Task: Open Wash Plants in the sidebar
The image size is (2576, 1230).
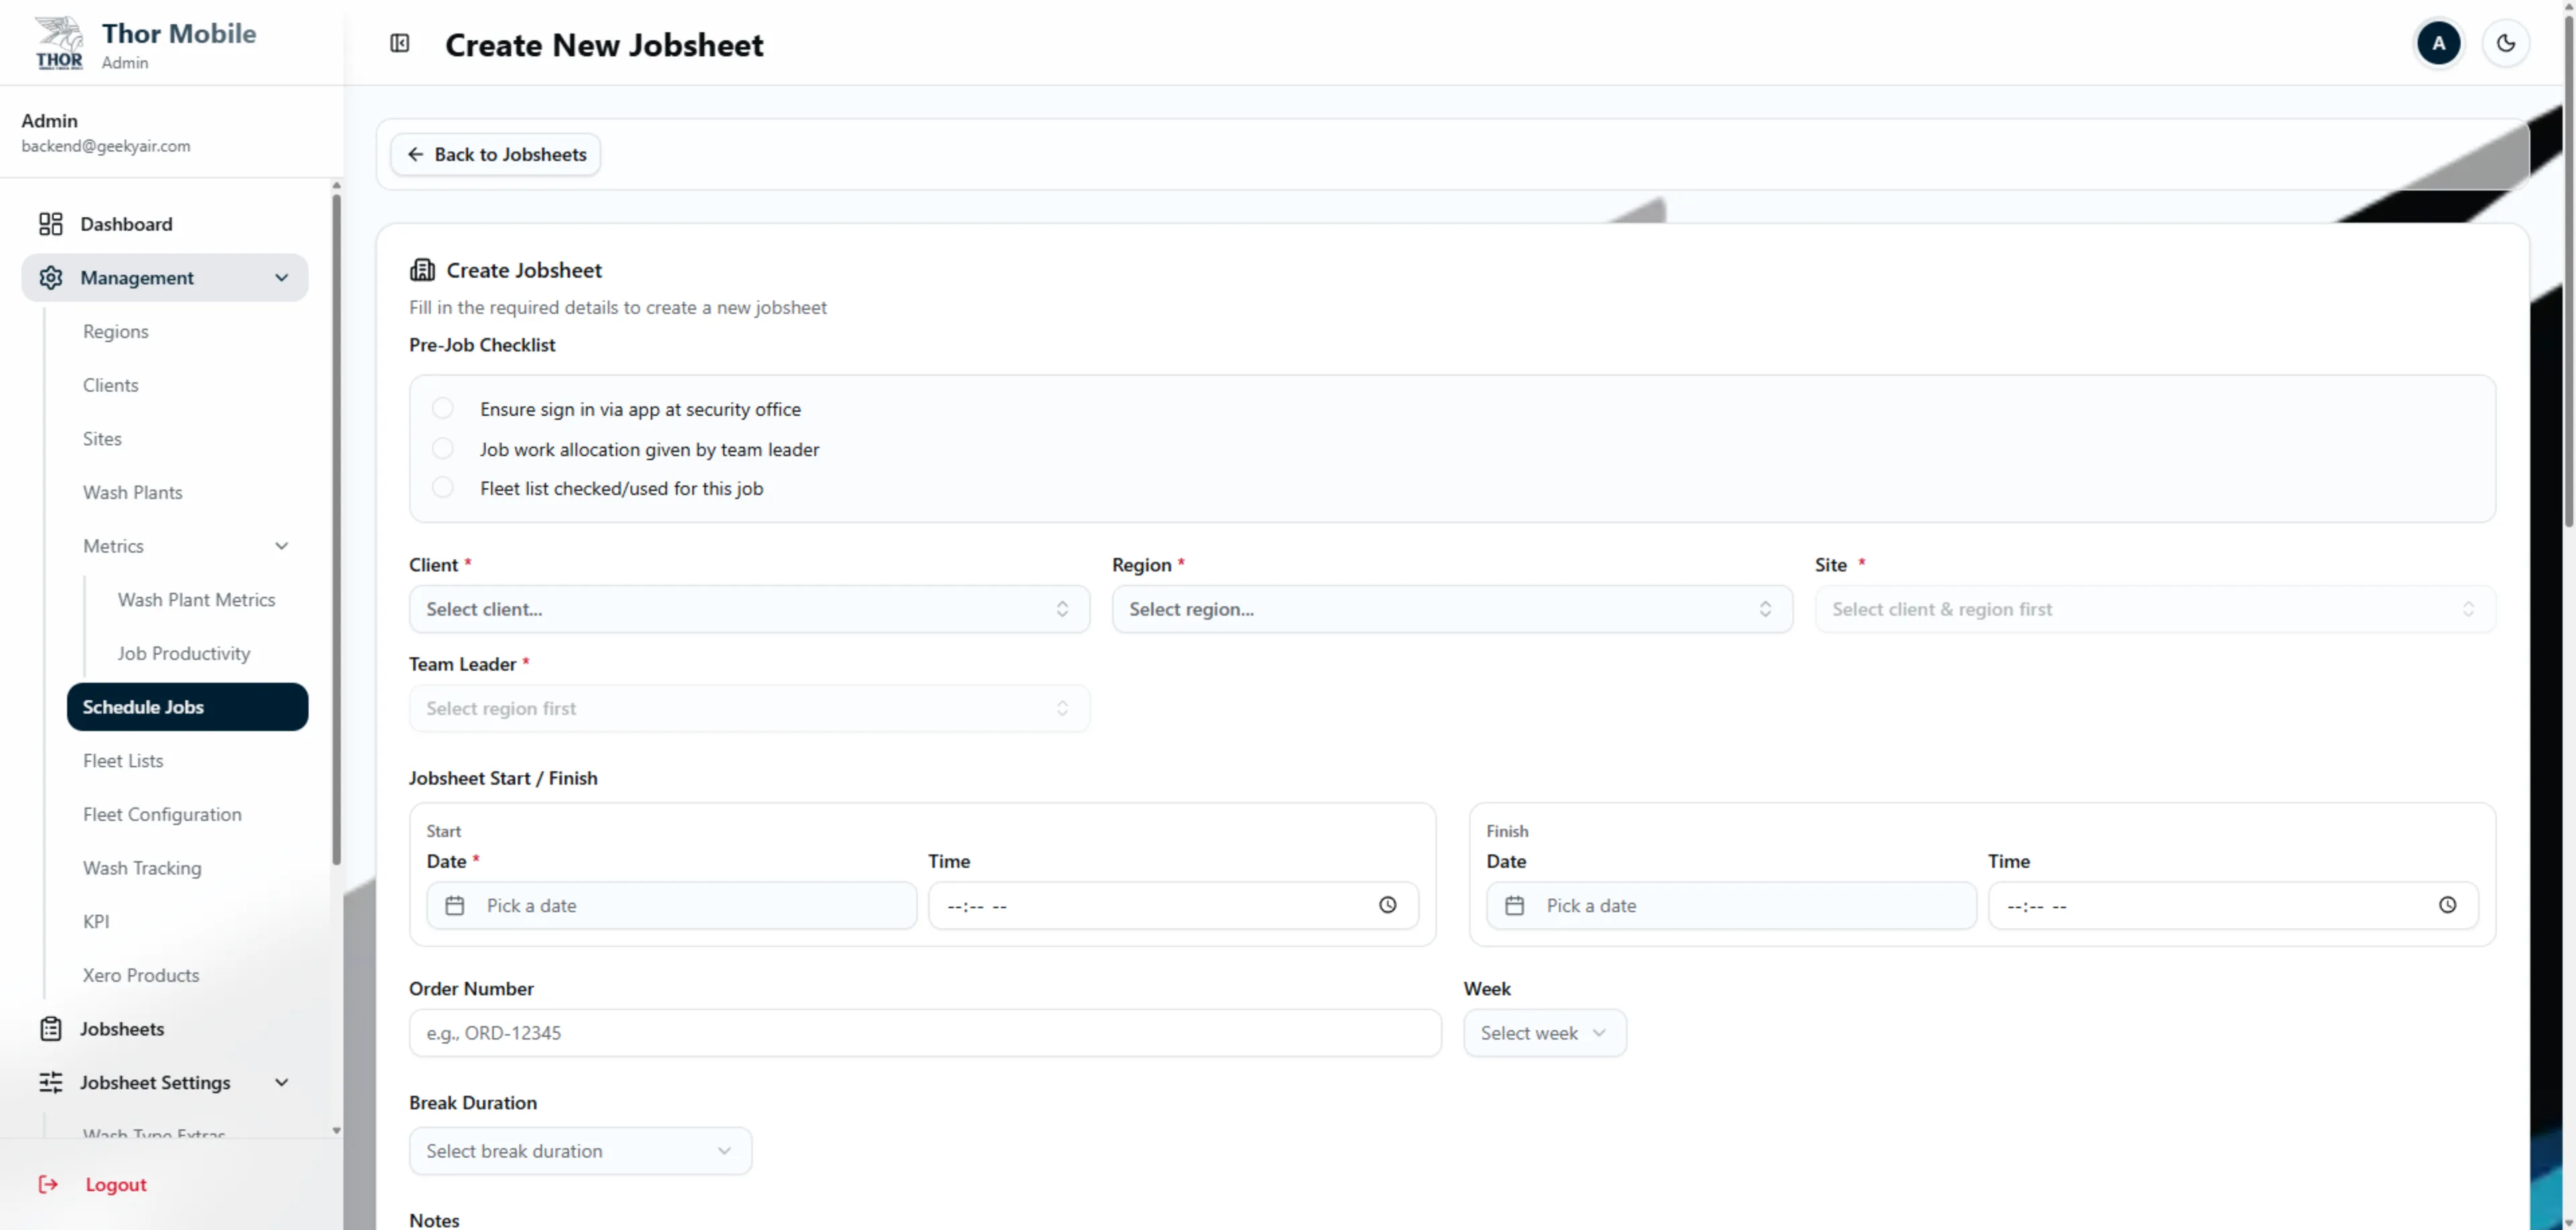Action: [x=133, y=493]
